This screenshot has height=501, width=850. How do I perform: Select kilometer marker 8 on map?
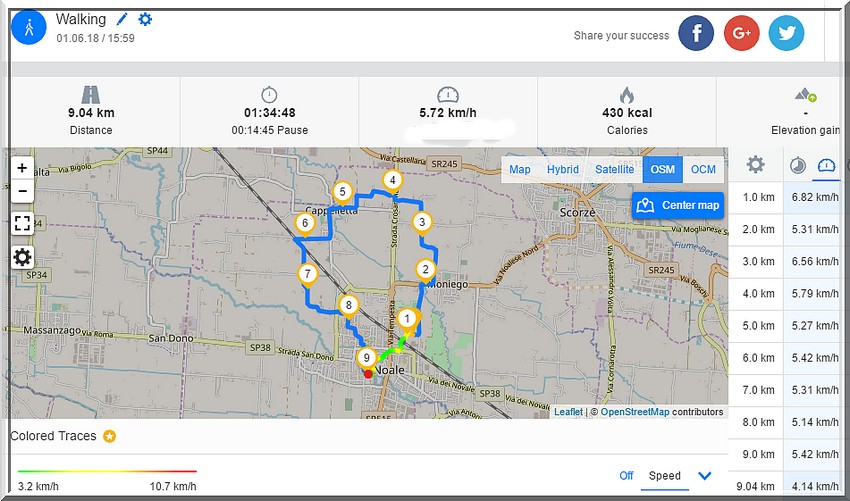click(x=349, y=307)
